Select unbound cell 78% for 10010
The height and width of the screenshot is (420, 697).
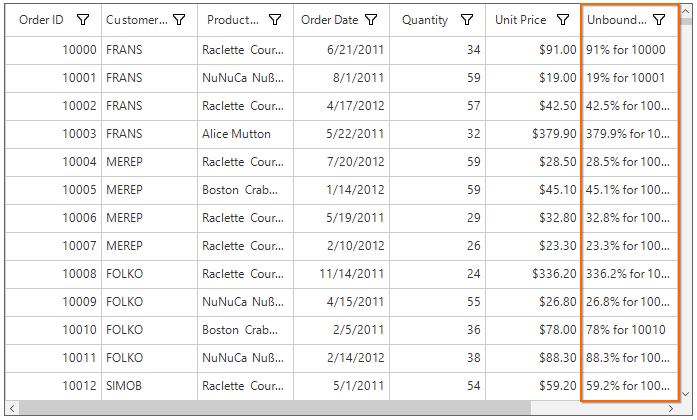629,330
